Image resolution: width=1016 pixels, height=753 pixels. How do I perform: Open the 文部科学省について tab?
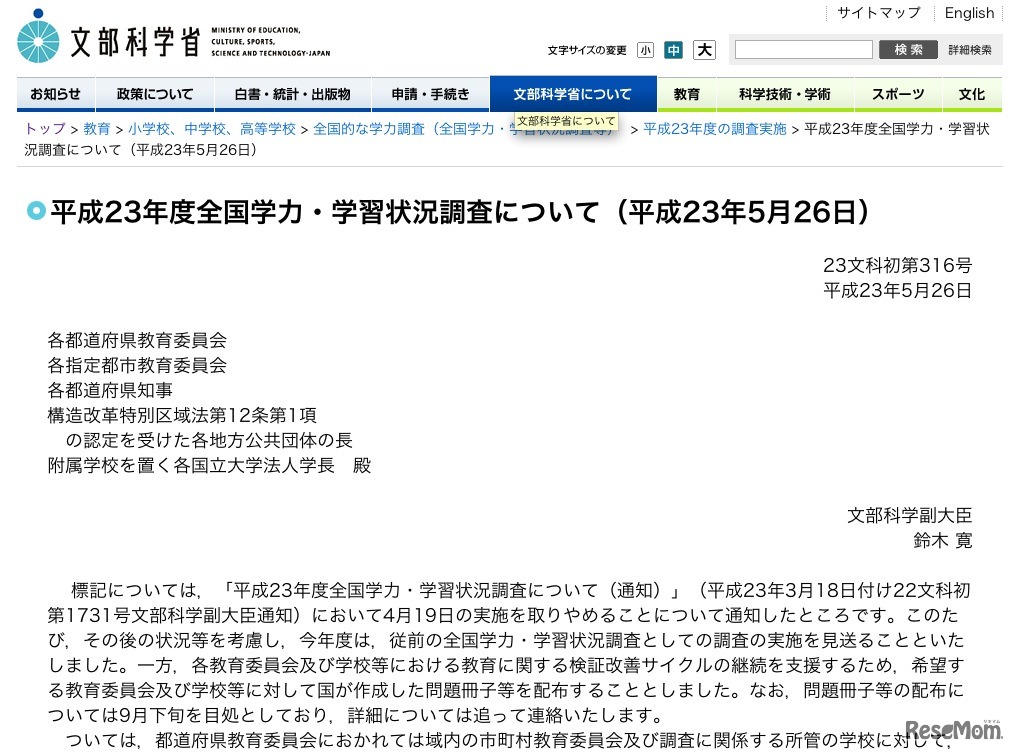pyautogui.click(x=572, y=93)
